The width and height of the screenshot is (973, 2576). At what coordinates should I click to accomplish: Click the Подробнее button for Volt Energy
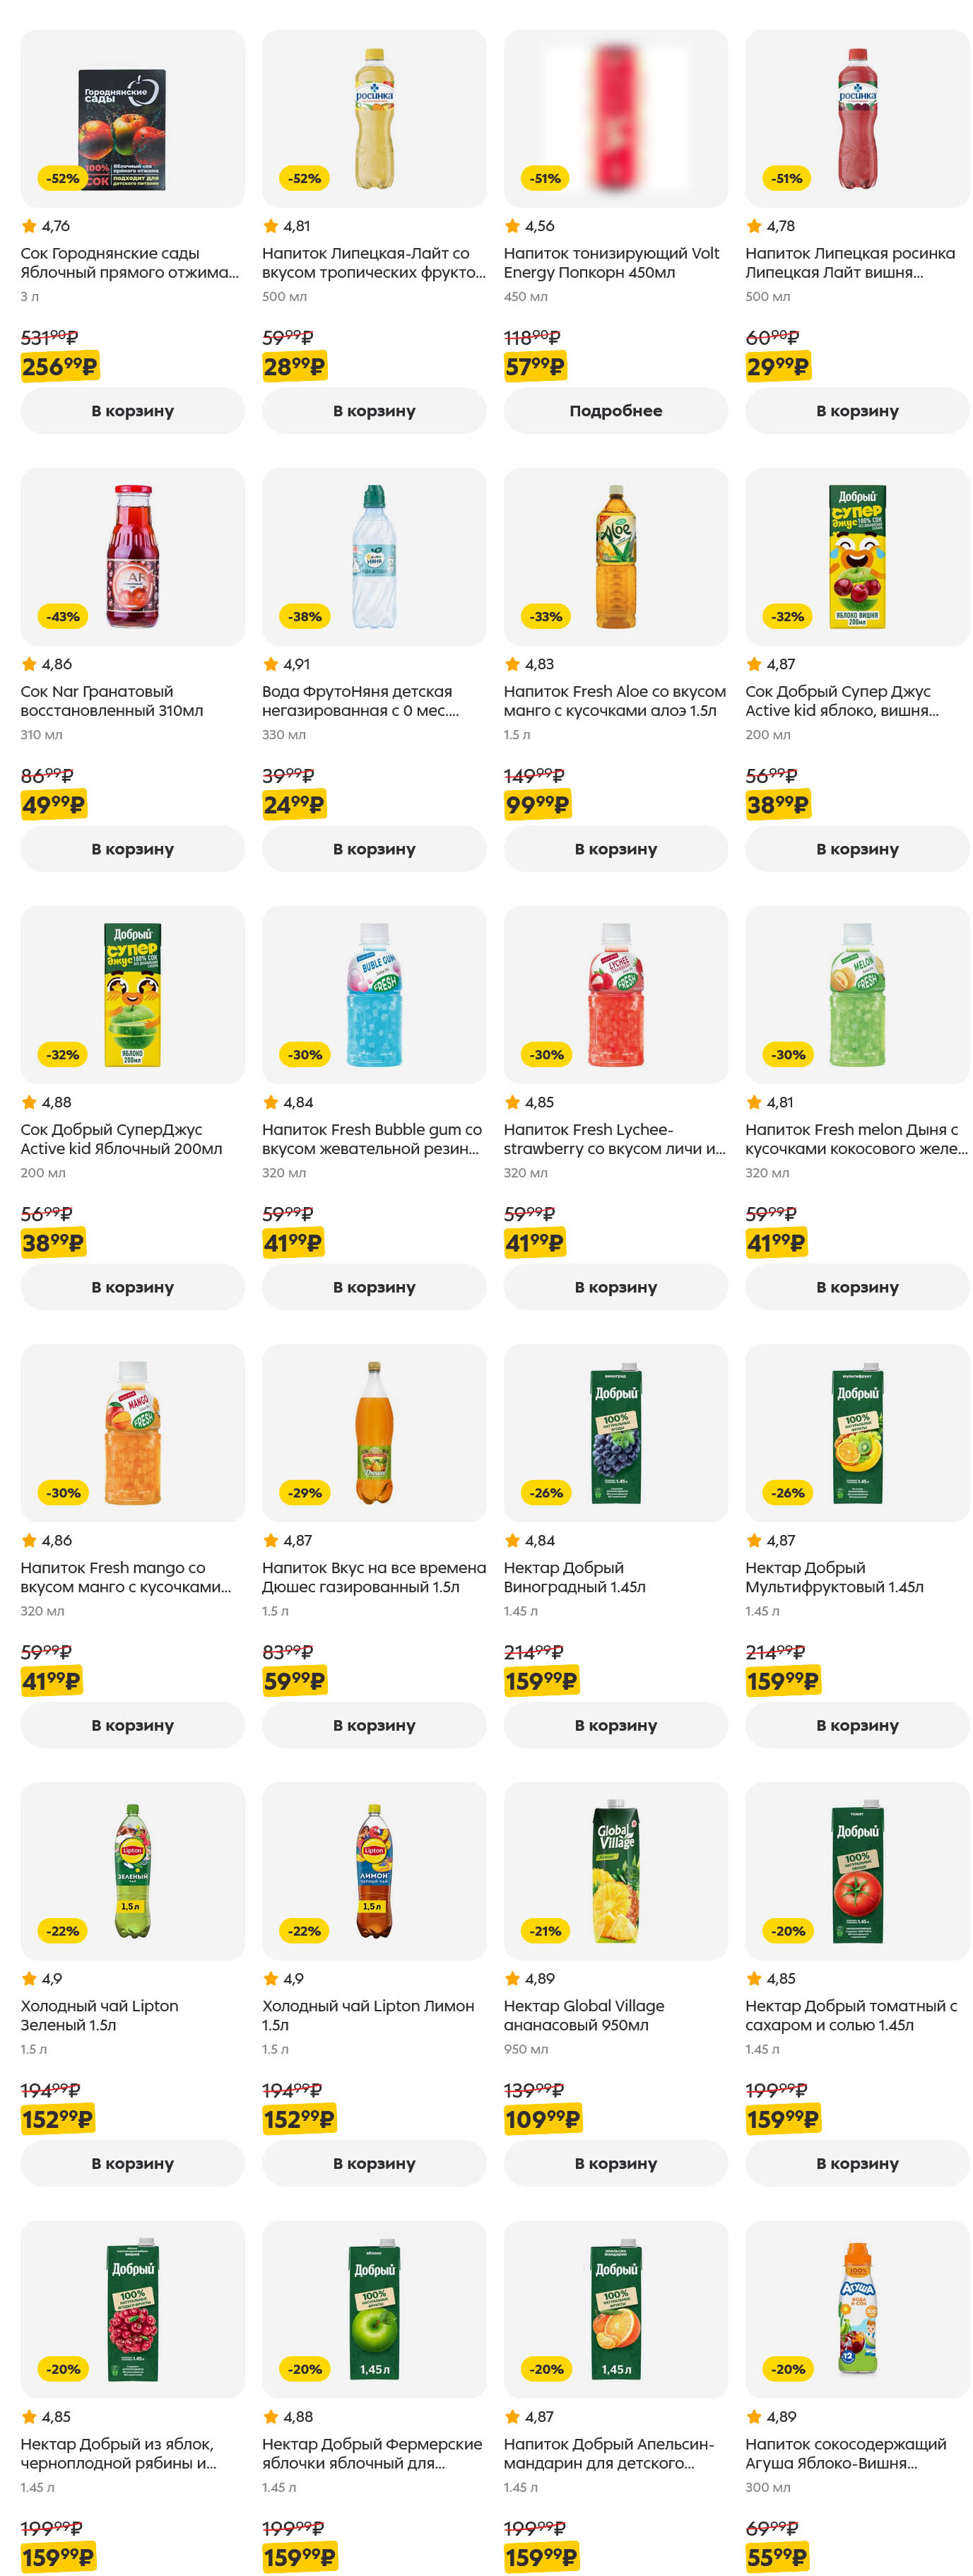point(615,410)
